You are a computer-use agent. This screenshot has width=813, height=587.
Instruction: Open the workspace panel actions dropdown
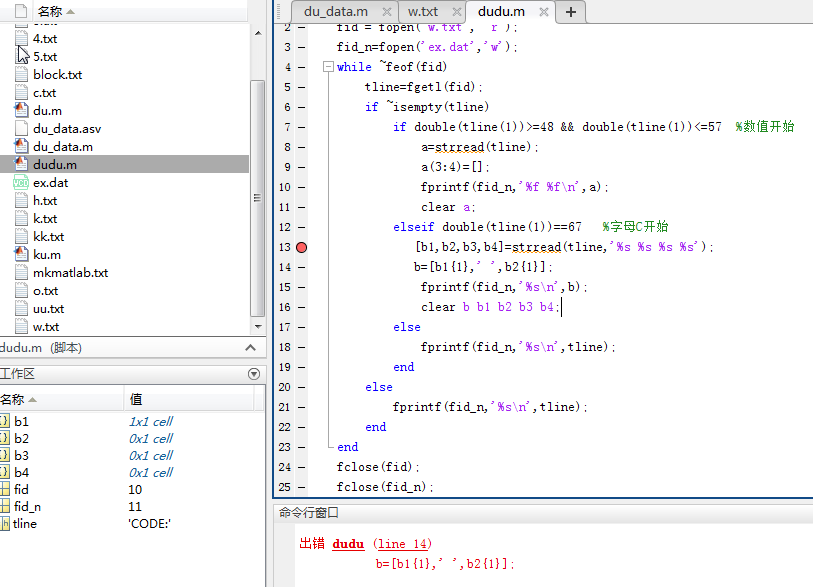coord(254,374)
